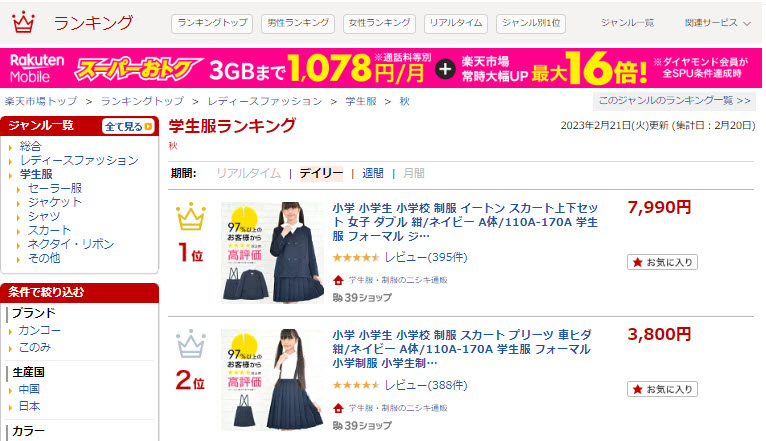Select the デイリー period tab
The width and height of the screenshot is (766, 441).
click(321, 173)
